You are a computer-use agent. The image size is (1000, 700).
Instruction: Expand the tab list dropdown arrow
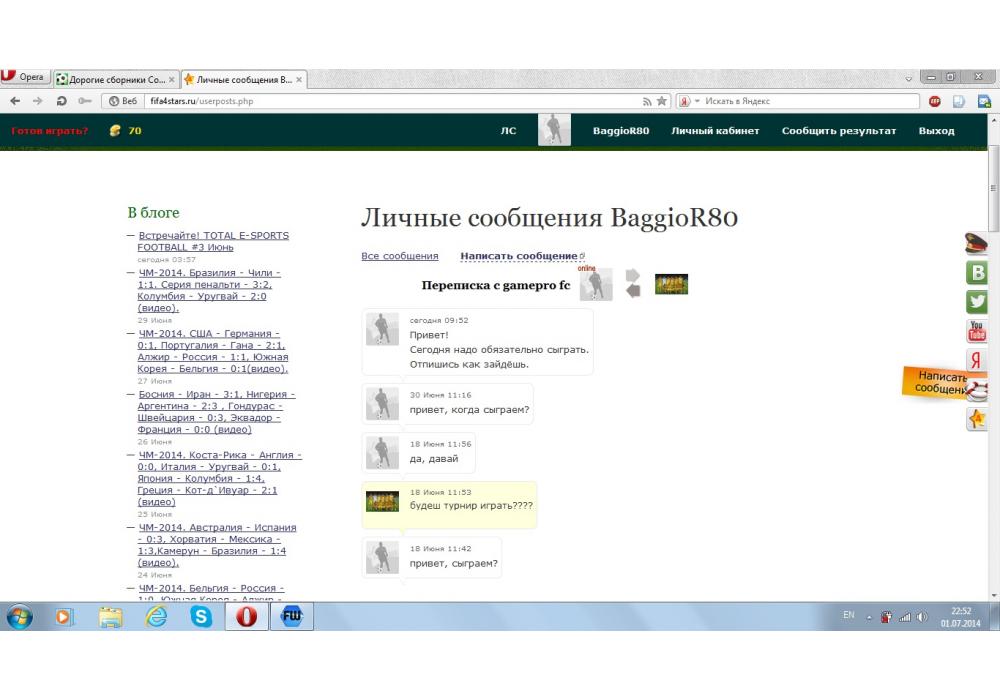pyautogui.click(x=909, y=79)
